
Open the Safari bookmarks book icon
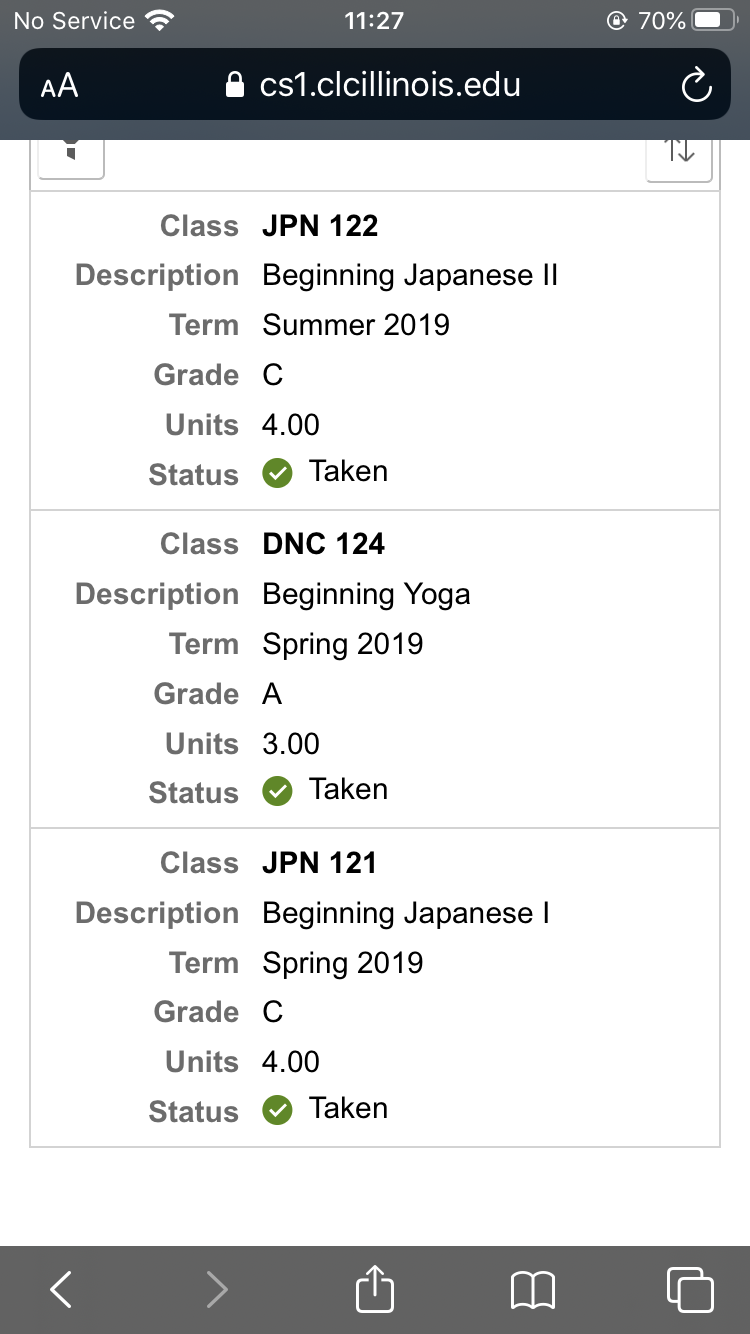click(x=532, y=1290)
